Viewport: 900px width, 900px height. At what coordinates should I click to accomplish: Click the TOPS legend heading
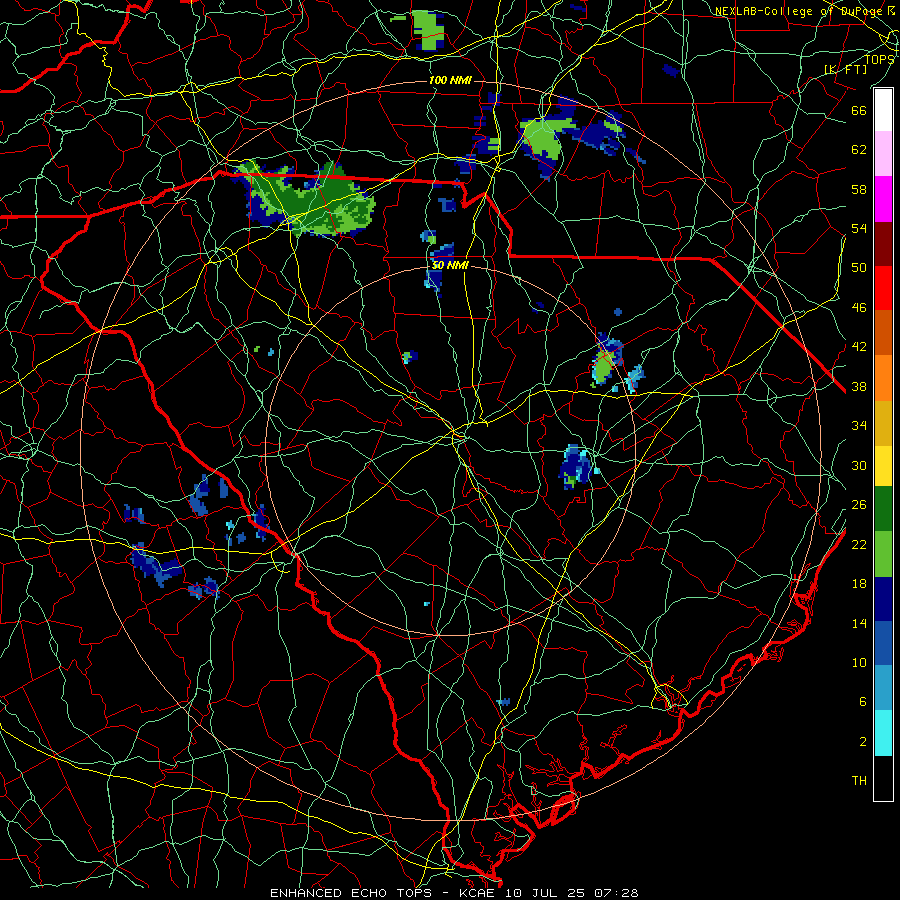[879, 60]
